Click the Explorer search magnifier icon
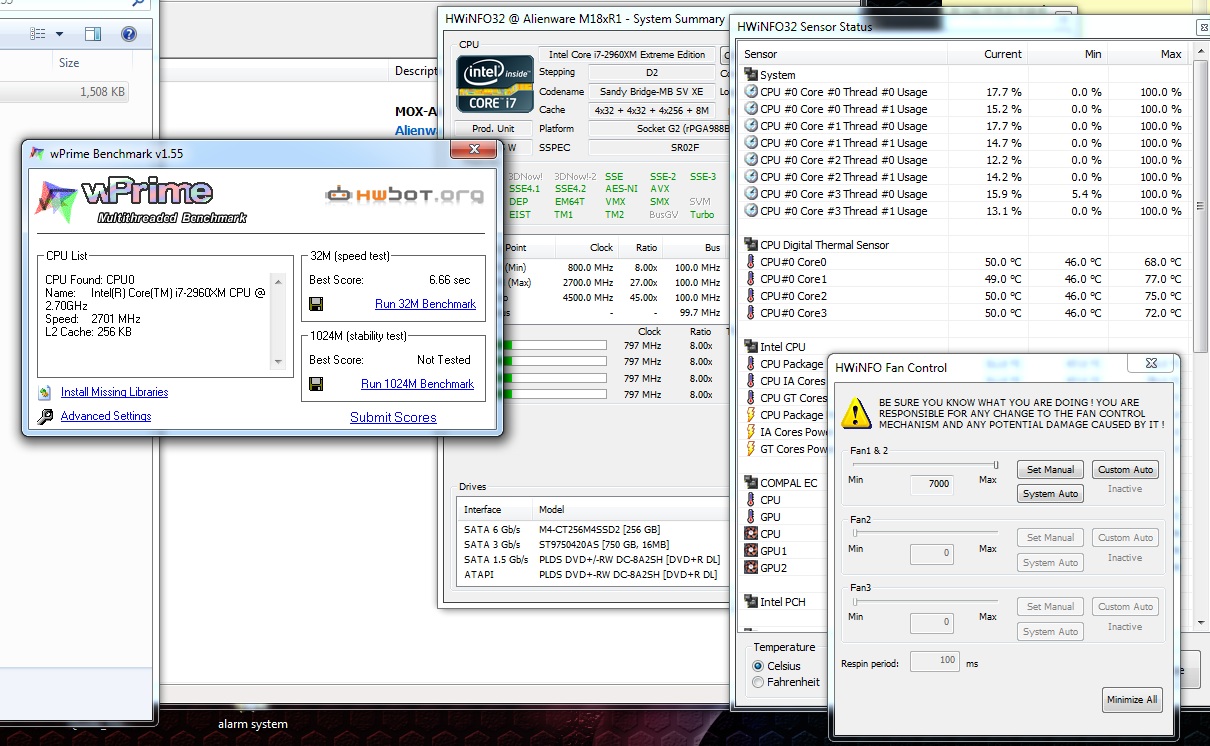1210x746 pixels. [x=138, y=4]
